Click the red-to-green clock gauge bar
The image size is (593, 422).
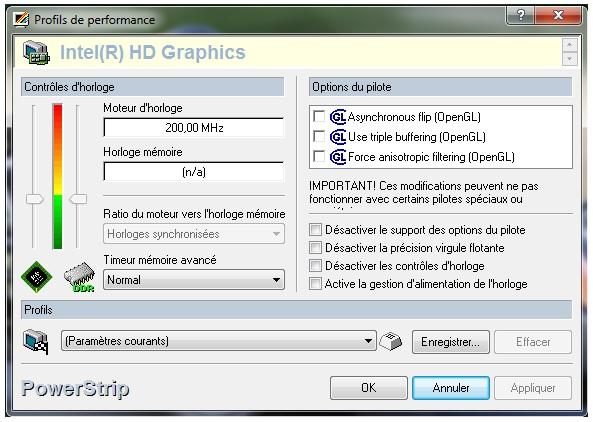pos(57,176)
